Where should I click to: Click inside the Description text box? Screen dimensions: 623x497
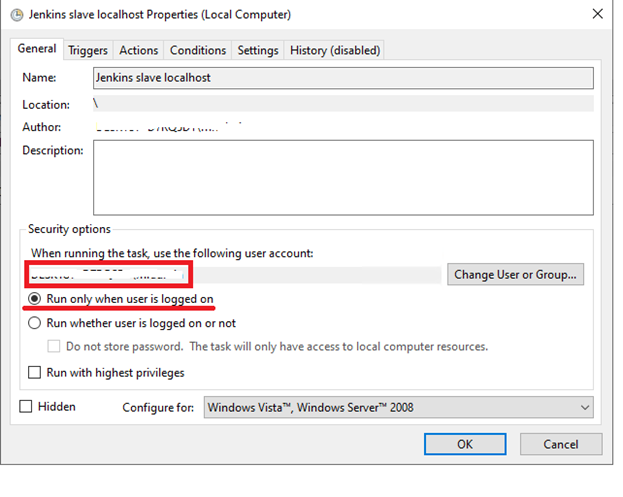point(343,177)
